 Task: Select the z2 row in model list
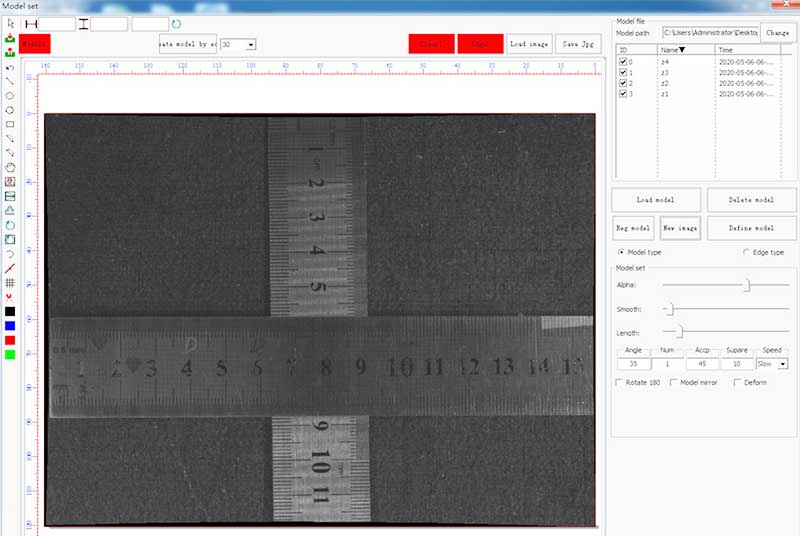coord(665,84)
